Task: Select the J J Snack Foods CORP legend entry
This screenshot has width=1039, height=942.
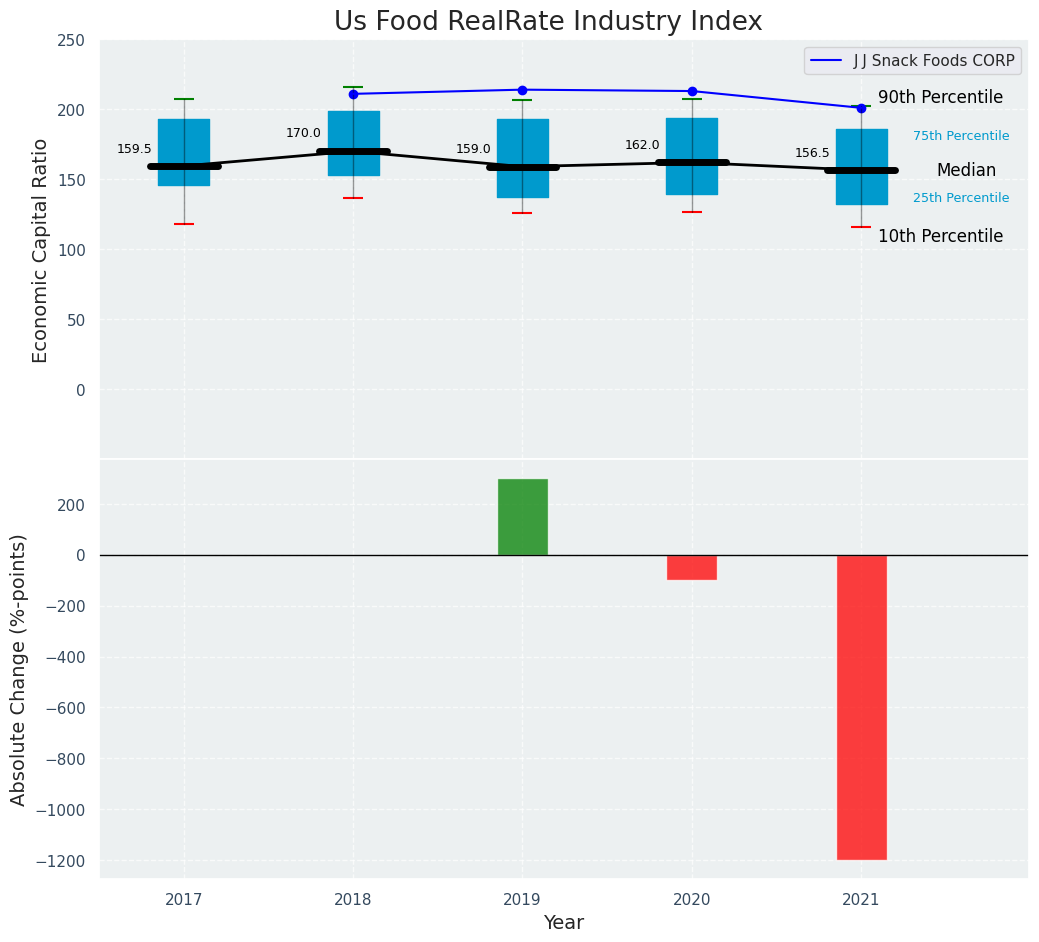Action: click(x=934, y=61)
